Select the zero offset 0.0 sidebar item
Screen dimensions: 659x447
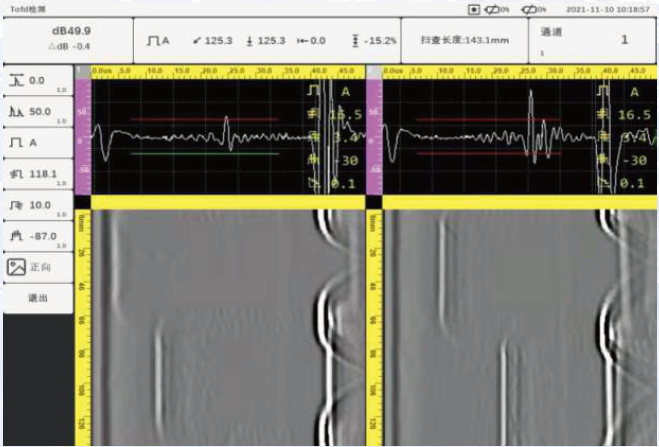tap(38, 80)
